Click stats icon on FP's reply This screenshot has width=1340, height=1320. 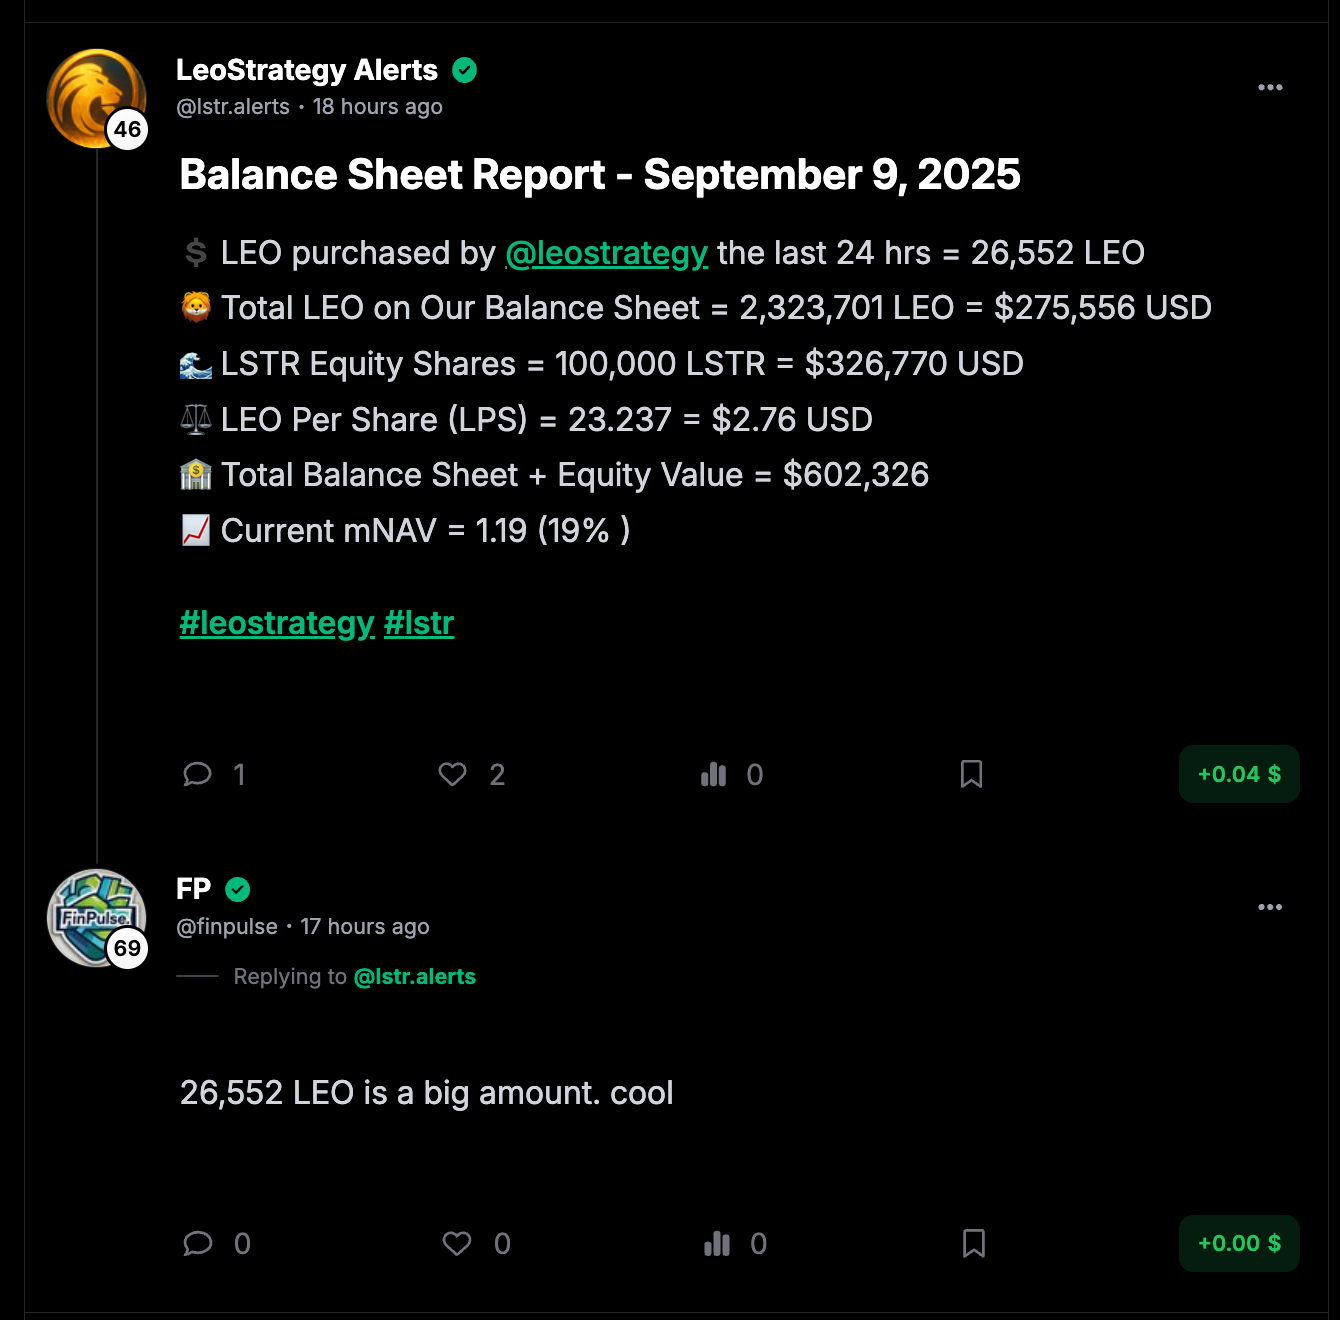point(717,1243)
